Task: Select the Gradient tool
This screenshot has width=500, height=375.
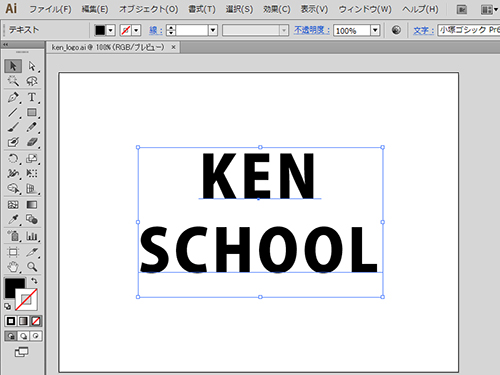Action: point(32,204)
